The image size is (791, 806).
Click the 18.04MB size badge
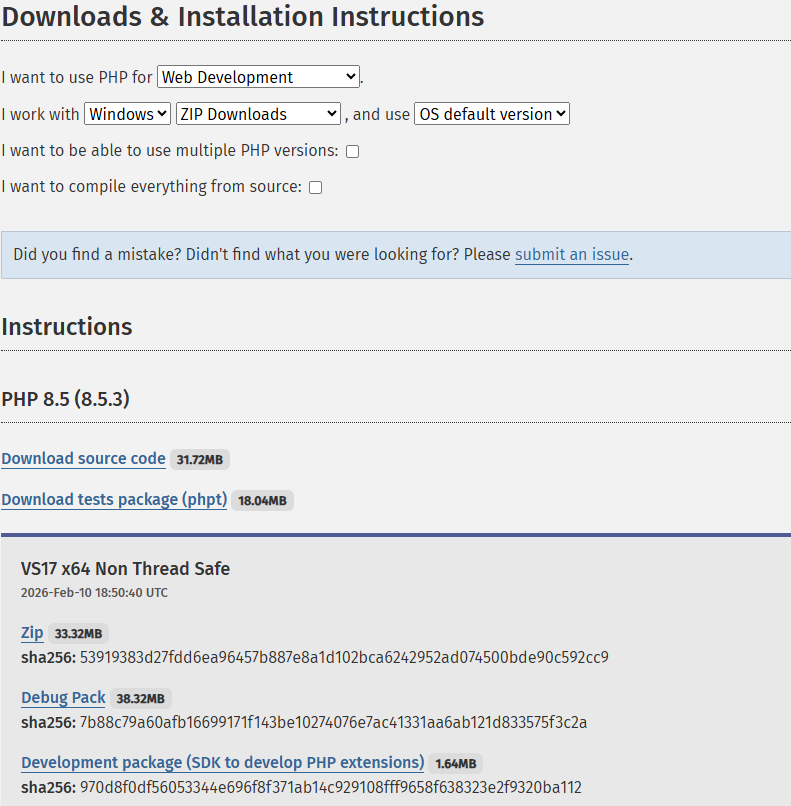pos(262,501)
